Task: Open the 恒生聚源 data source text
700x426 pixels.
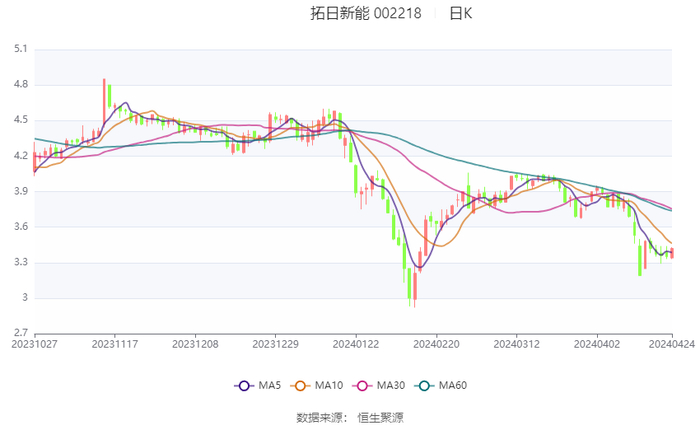Action: tap(381, 417)
